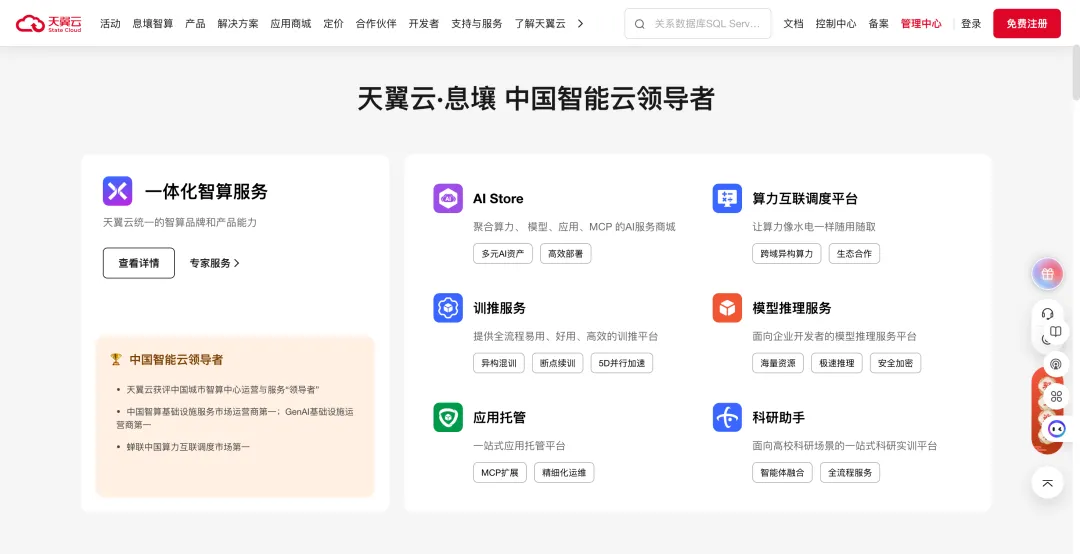Image resolution: width=1080 pixels, height=554 pixels.
Task: Open the 管理中心 link
Action: pyautogui.click(x=921, y=23)
